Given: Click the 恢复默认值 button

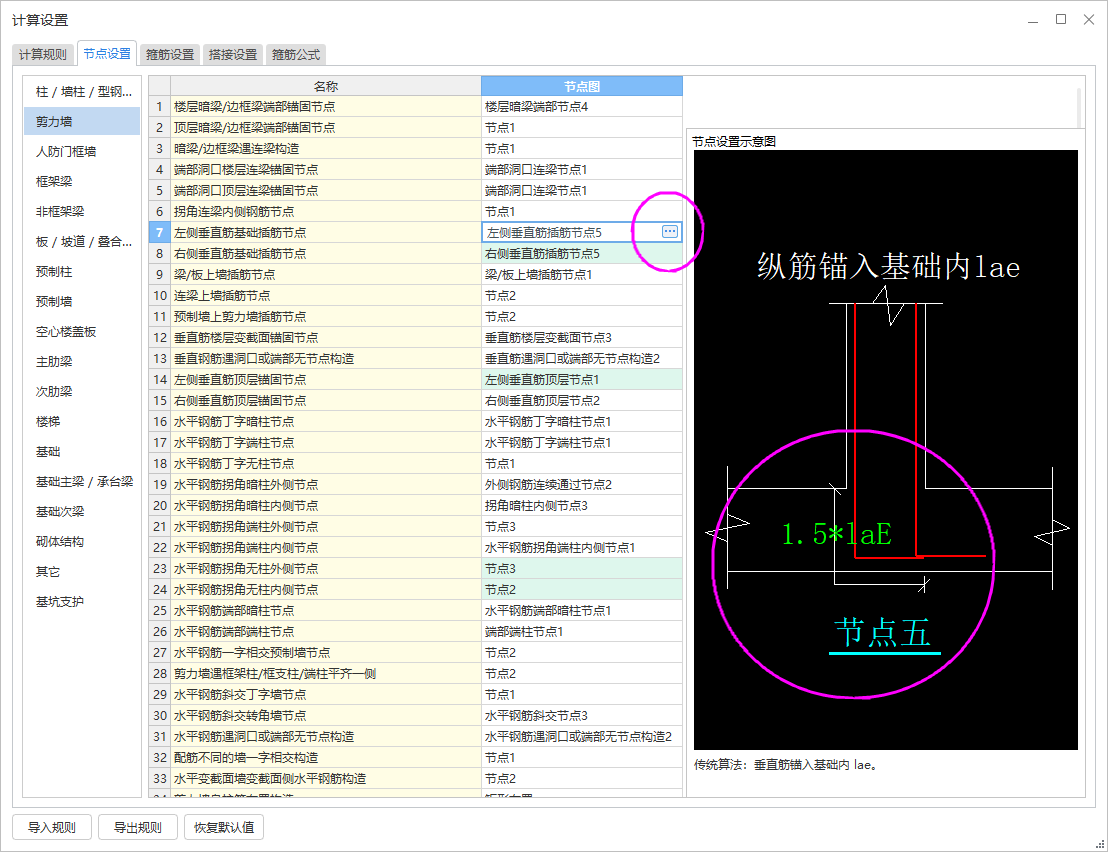Looking at the screenshot, I should (x=224, y=827).
